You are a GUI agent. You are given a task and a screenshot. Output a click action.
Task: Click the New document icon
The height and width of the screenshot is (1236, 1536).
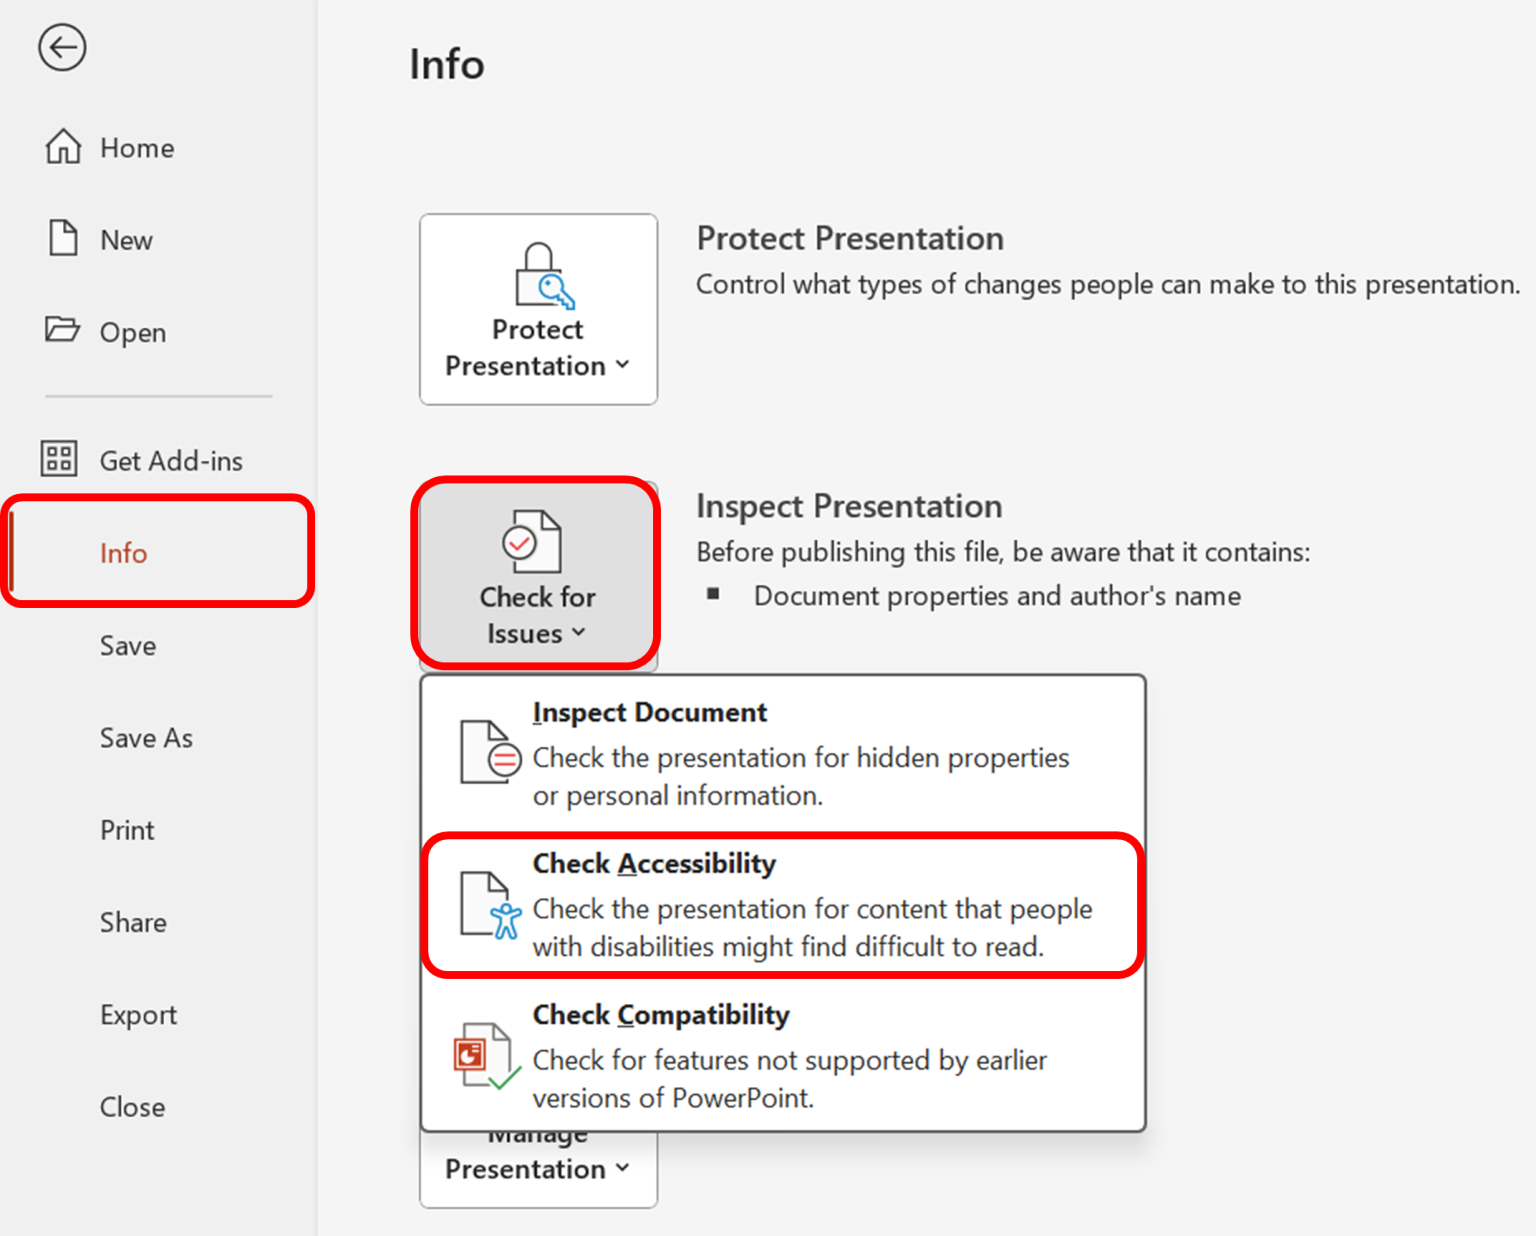(62, 238)
